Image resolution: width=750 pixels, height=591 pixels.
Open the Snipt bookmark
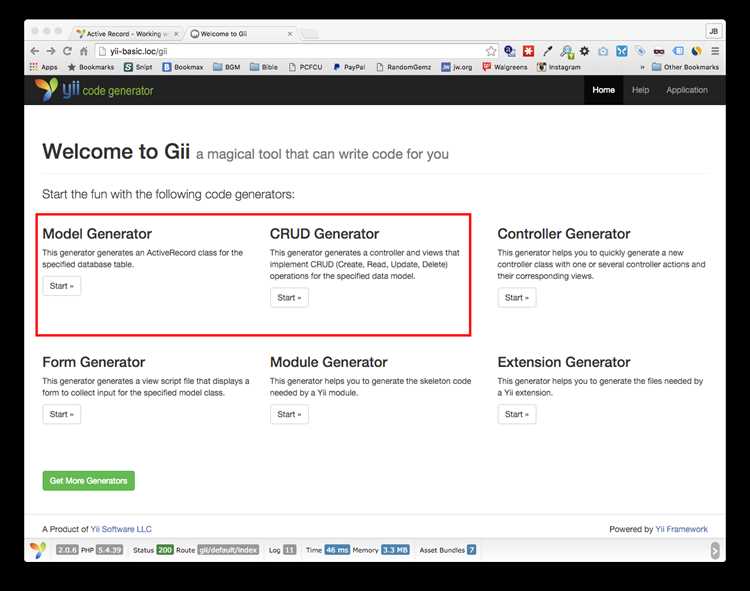click(x=138, y=67)
